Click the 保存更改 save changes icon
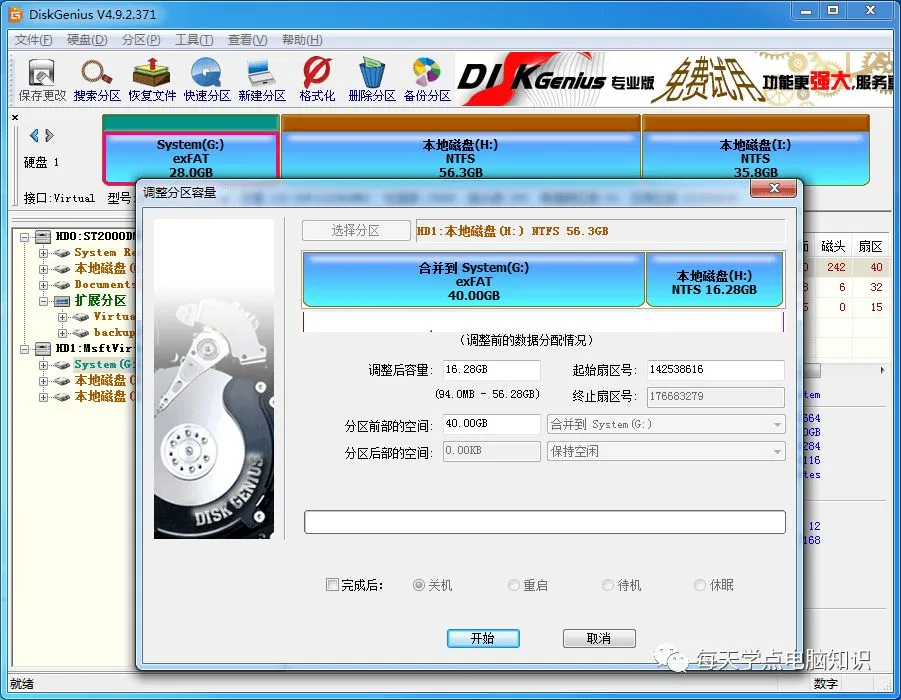 click(x=42, y=80)
